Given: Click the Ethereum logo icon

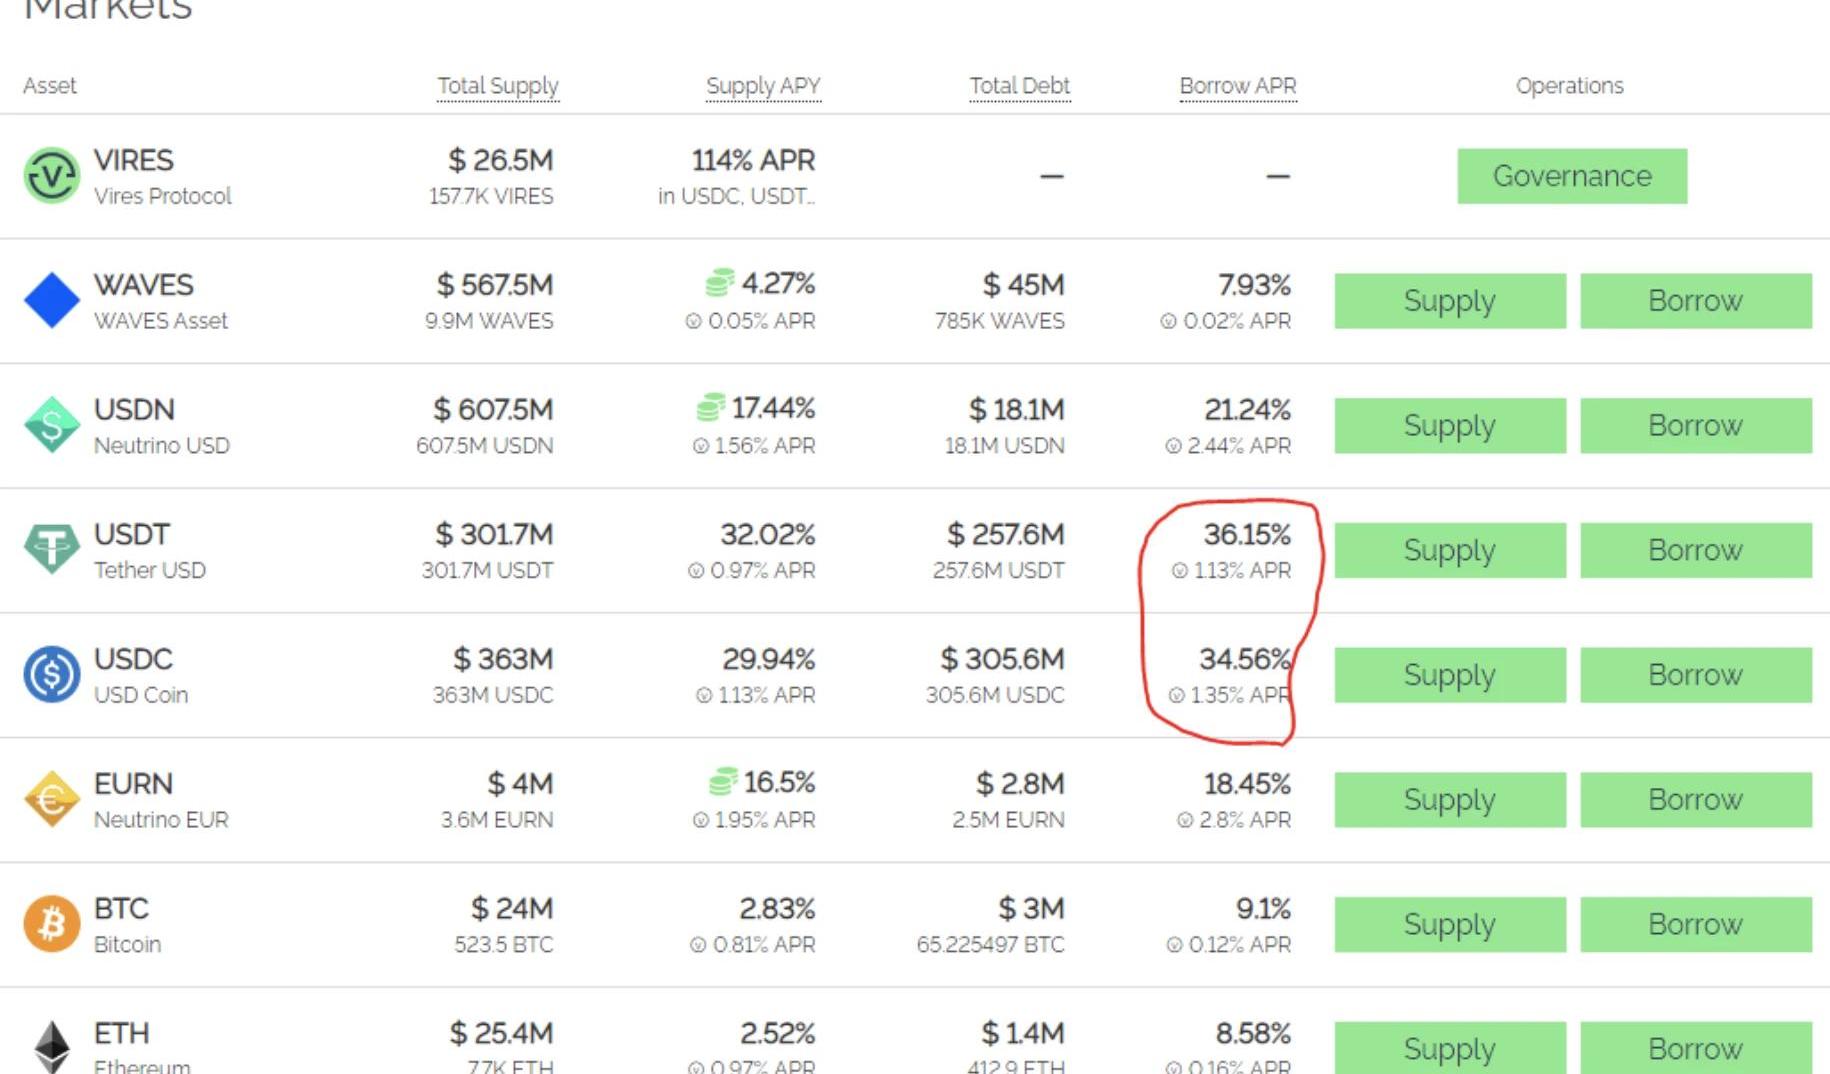Looking at the screenshot, I should coord(51,1046).
